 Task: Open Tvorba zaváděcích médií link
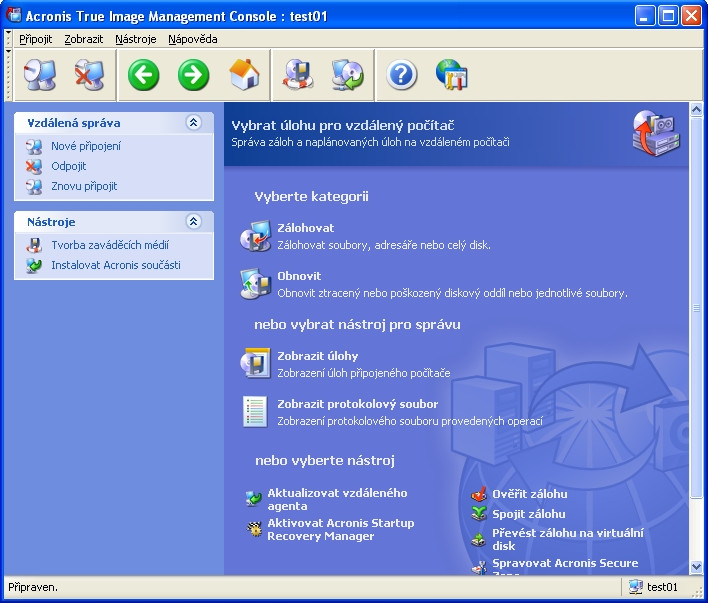[110, 245]
